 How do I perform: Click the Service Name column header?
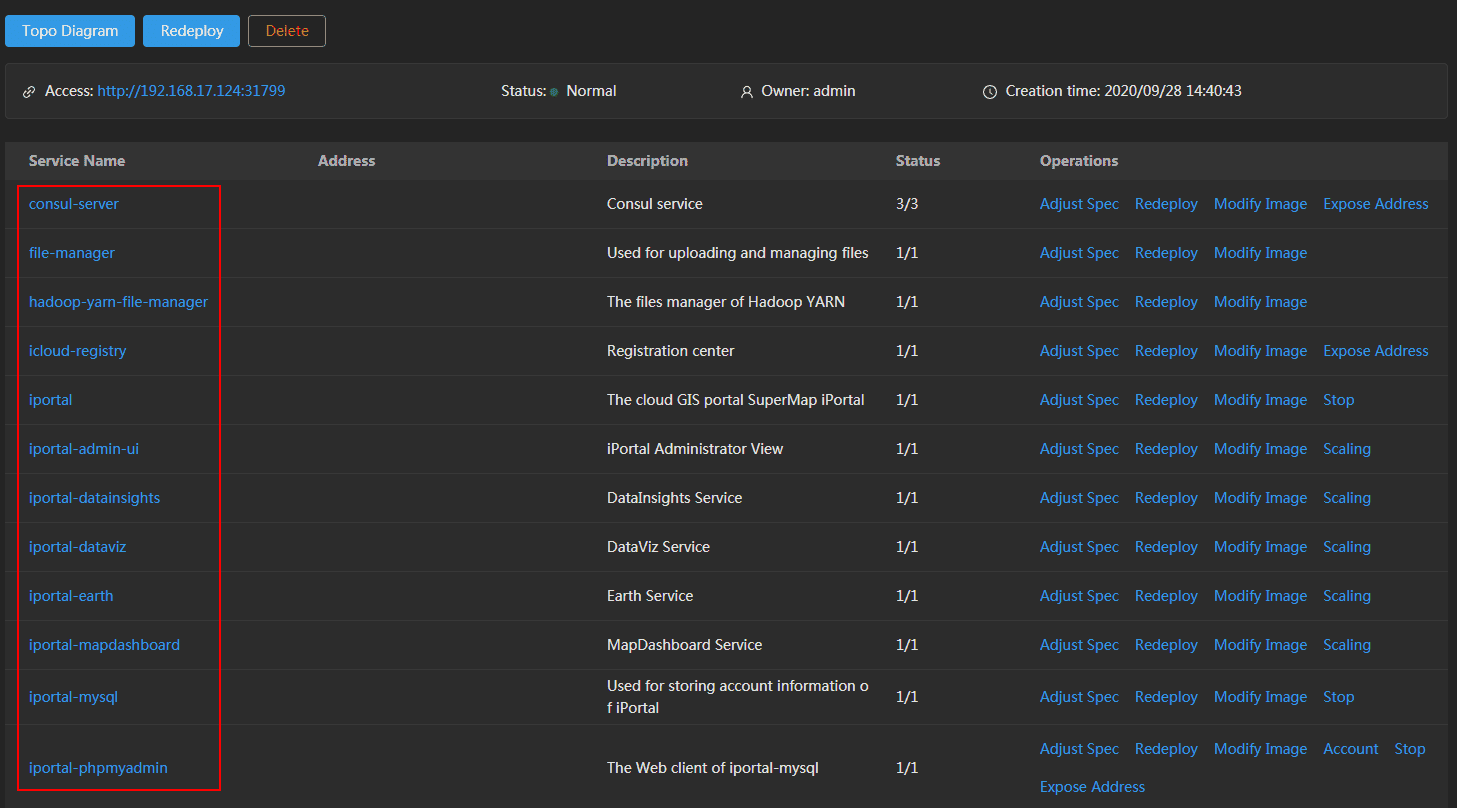tap(77, 161)
